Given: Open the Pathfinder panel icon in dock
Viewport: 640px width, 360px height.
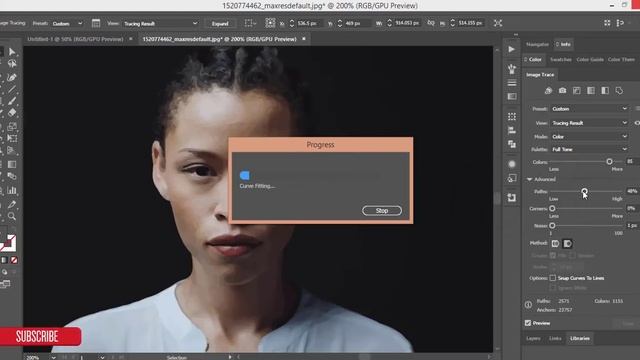Looking at the screenshot, I should coord(512,144).
